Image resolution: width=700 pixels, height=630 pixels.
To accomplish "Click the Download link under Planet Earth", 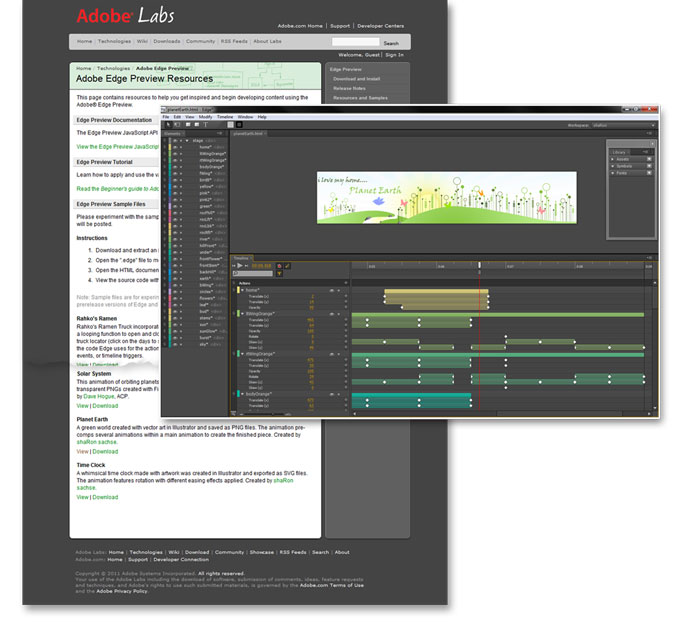I will pos(106,452).
